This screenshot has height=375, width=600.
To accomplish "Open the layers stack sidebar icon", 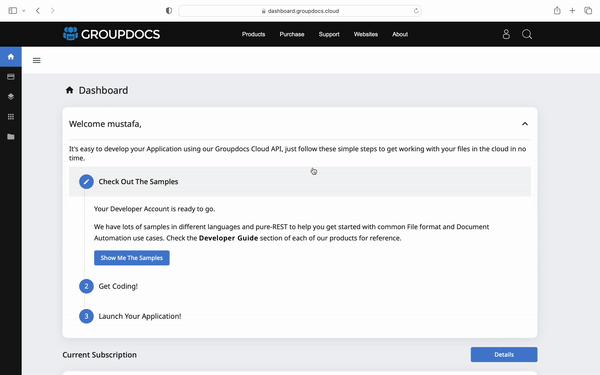I will point(11,96).
